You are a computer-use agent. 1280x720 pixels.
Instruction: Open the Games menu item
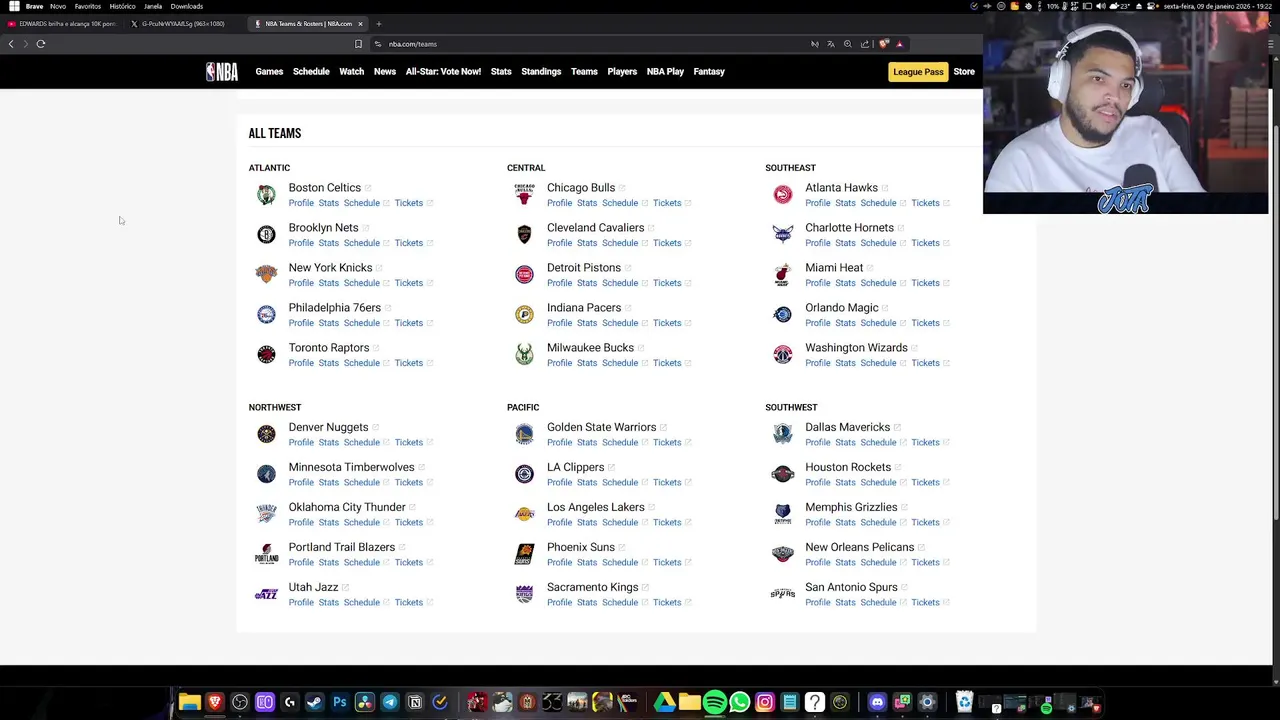point(269,72)
